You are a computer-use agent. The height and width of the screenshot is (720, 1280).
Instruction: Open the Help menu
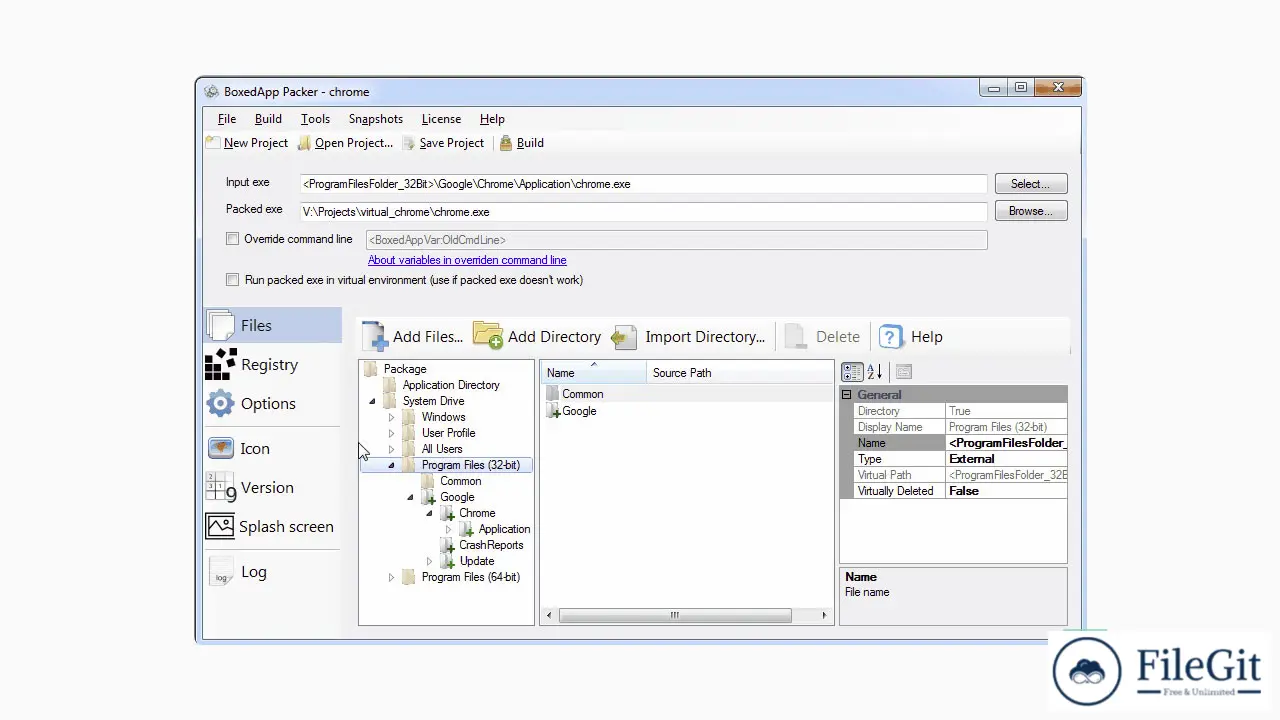pos(492,119)
